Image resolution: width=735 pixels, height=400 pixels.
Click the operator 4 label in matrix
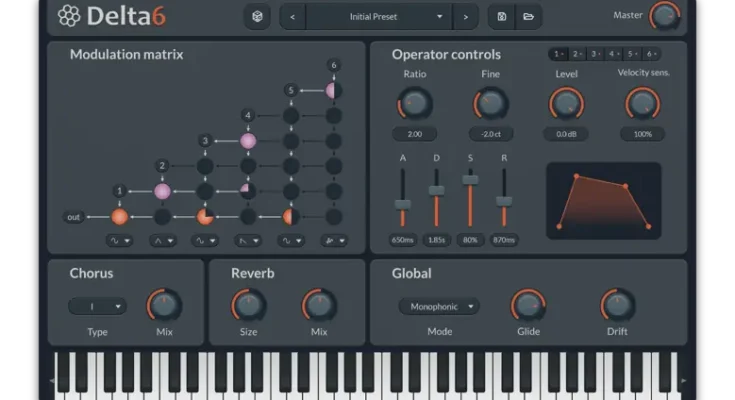click(248, 115)
